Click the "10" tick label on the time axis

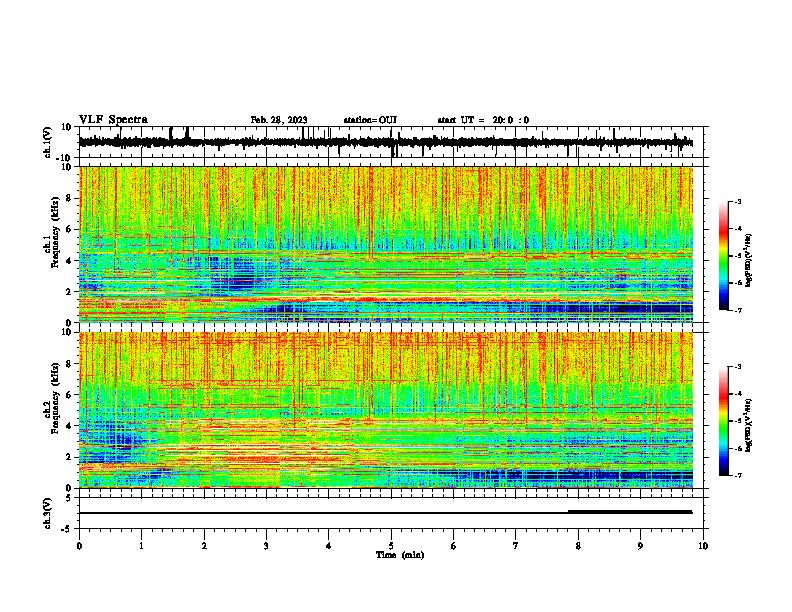coord(703,546)
